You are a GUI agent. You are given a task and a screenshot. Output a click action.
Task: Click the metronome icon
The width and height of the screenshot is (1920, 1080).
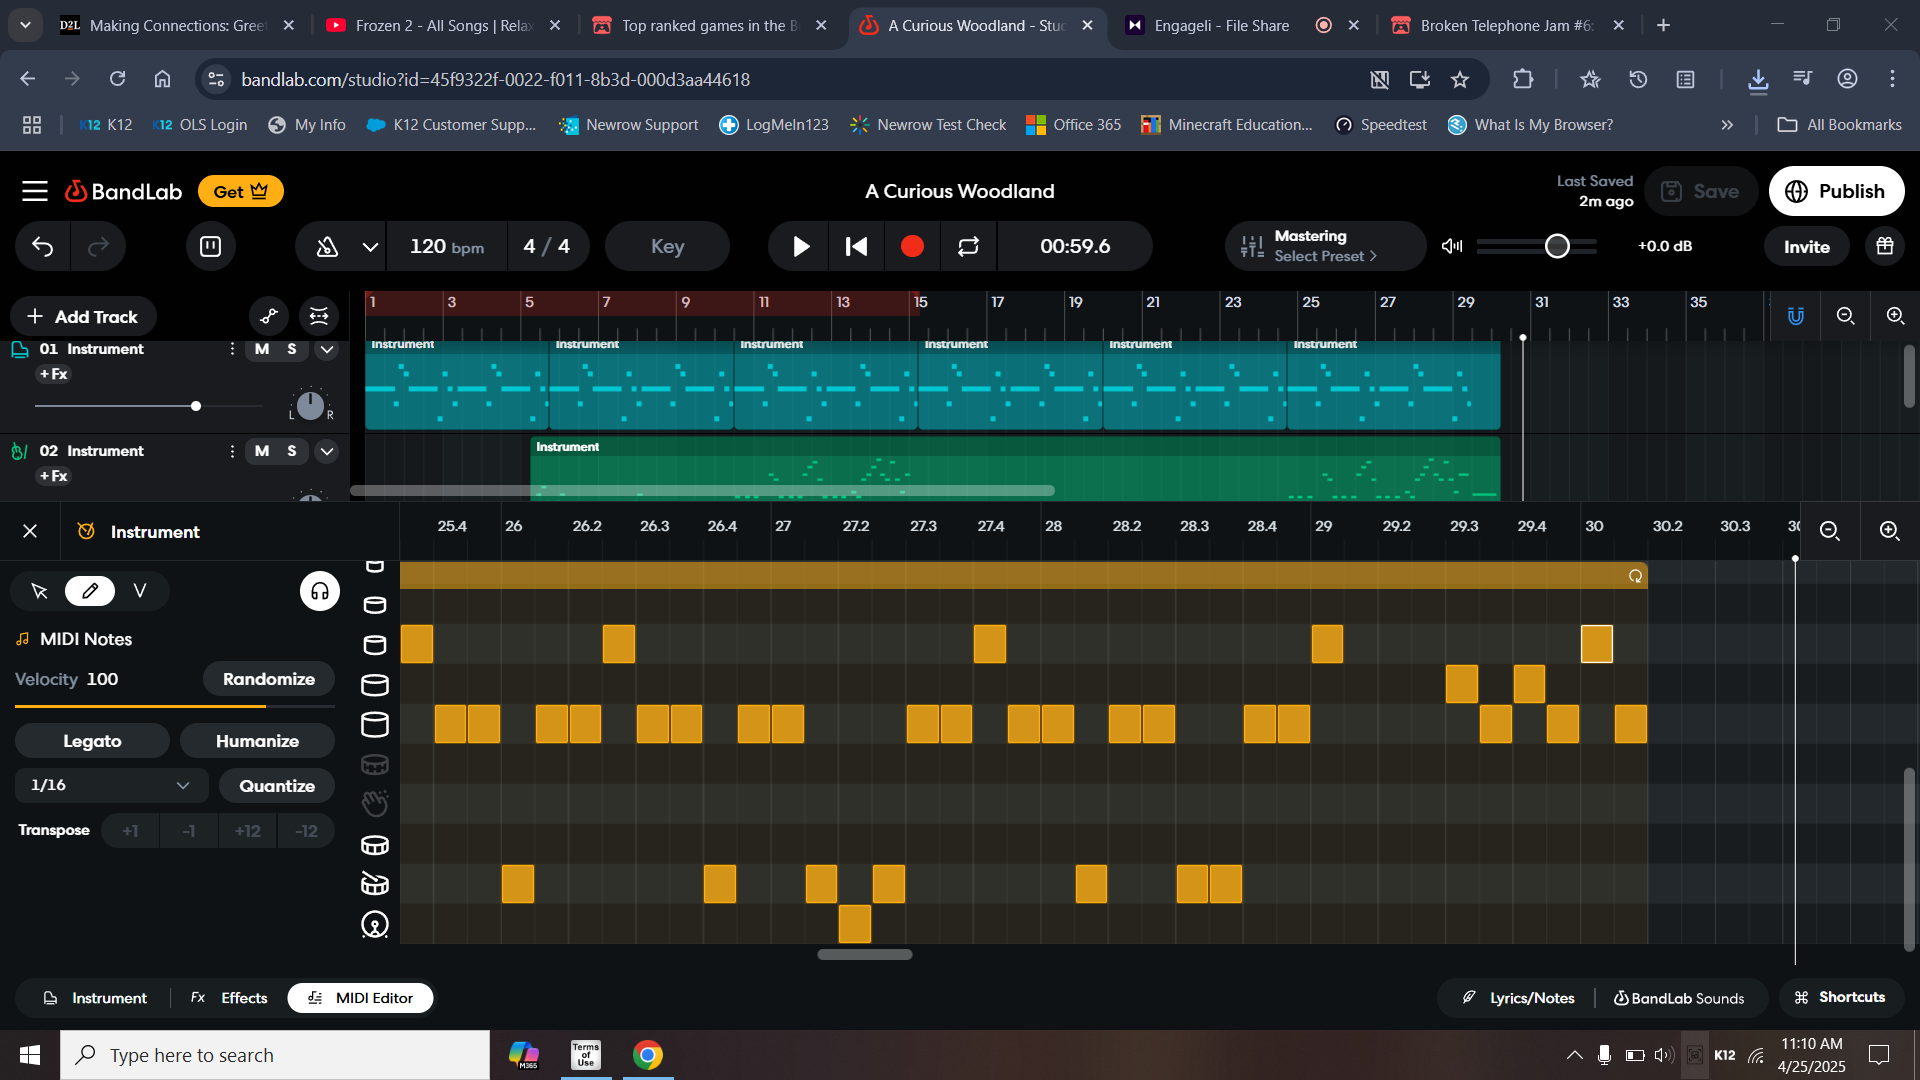click(327, 247)
